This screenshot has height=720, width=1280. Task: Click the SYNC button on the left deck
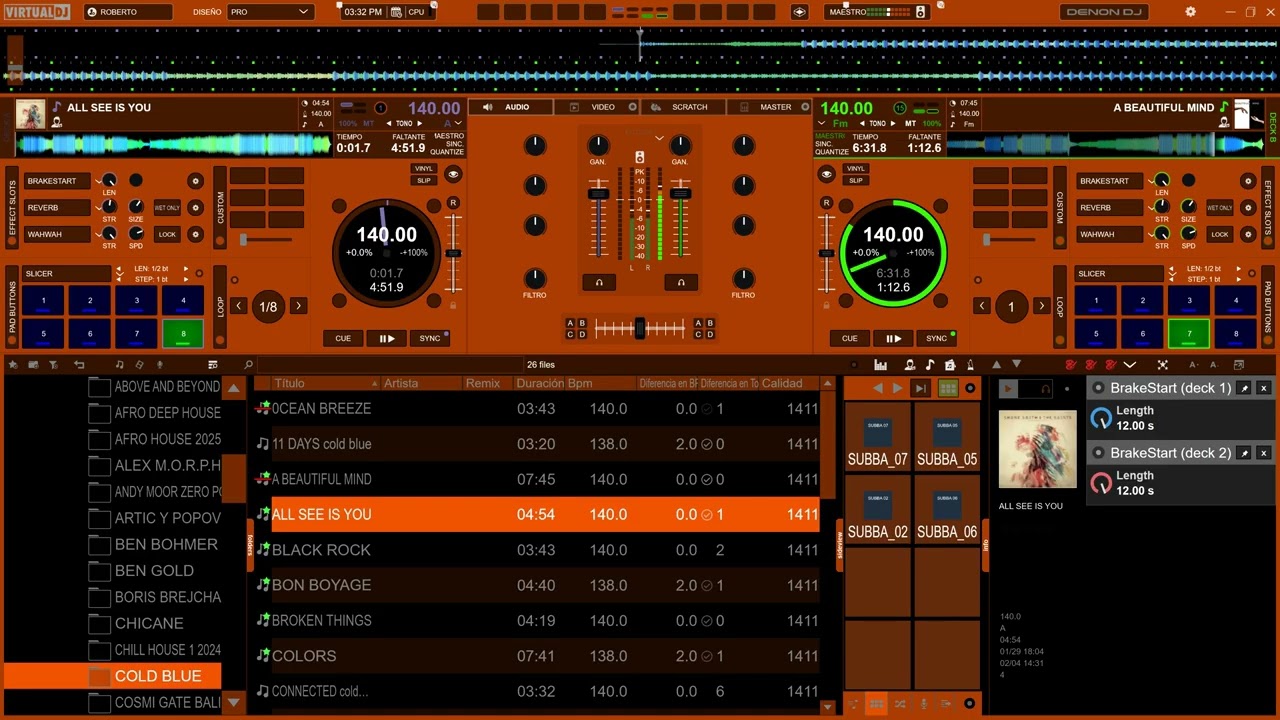430,338
